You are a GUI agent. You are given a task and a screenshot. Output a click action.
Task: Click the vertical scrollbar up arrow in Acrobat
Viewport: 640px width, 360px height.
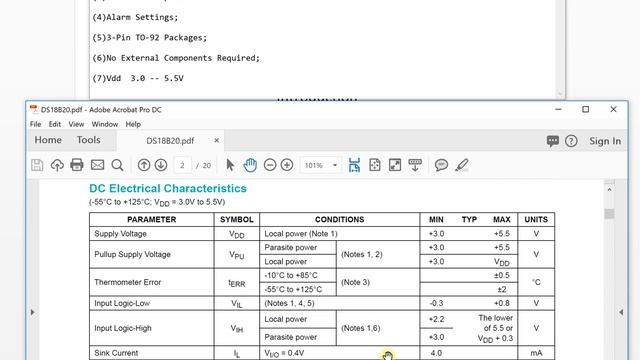tap(609, 189)
